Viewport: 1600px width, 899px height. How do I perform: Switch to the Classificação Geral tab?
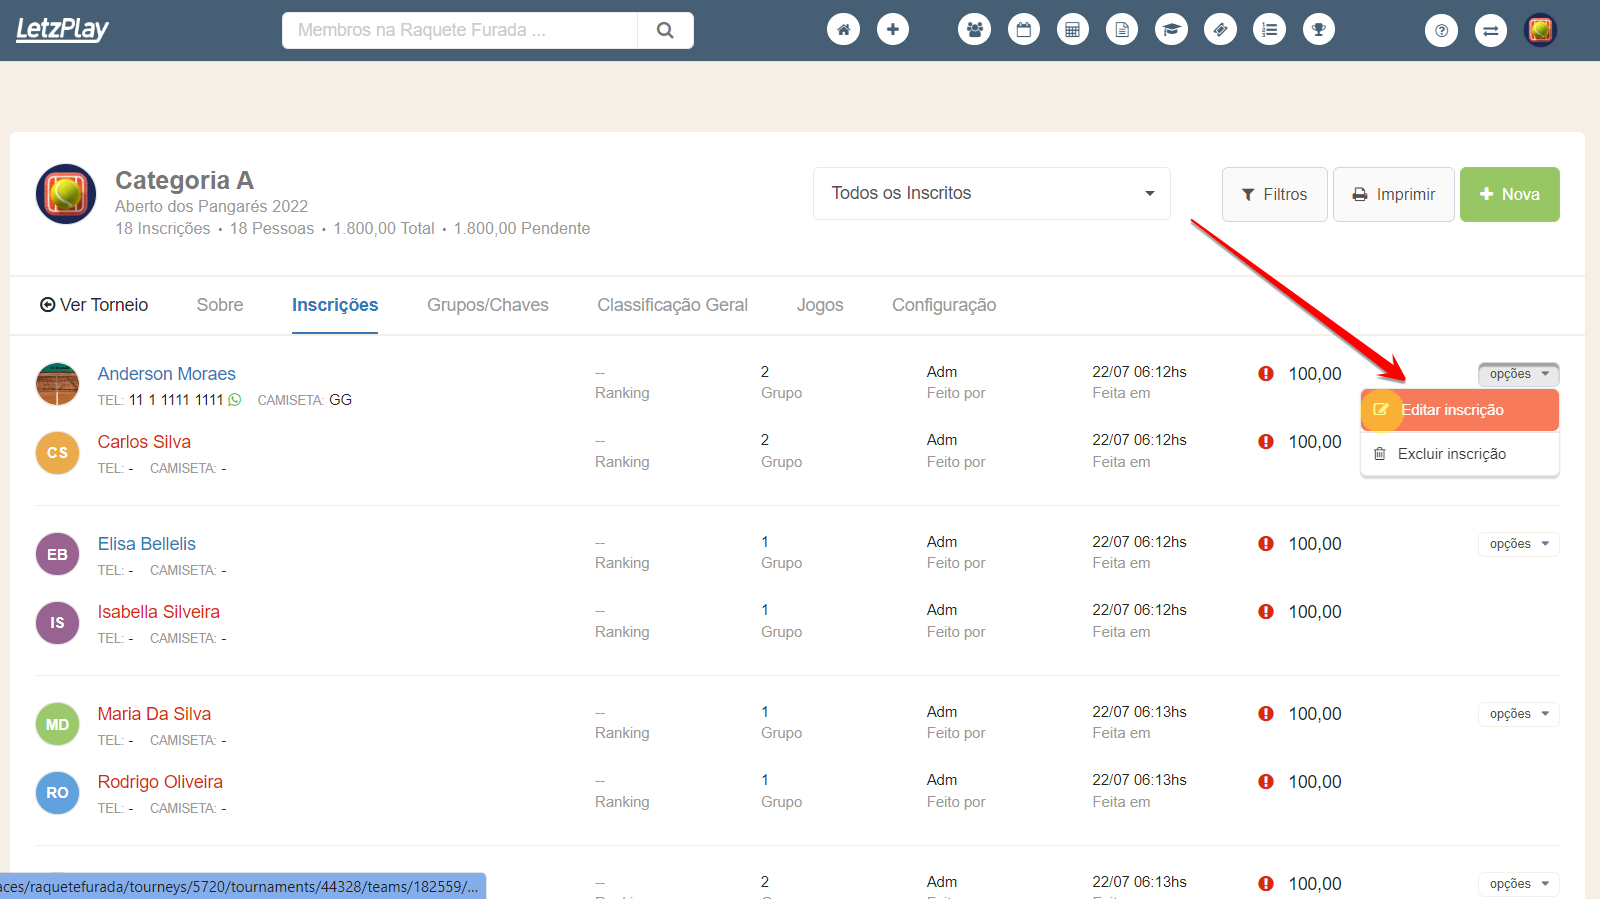coord(672,305)
